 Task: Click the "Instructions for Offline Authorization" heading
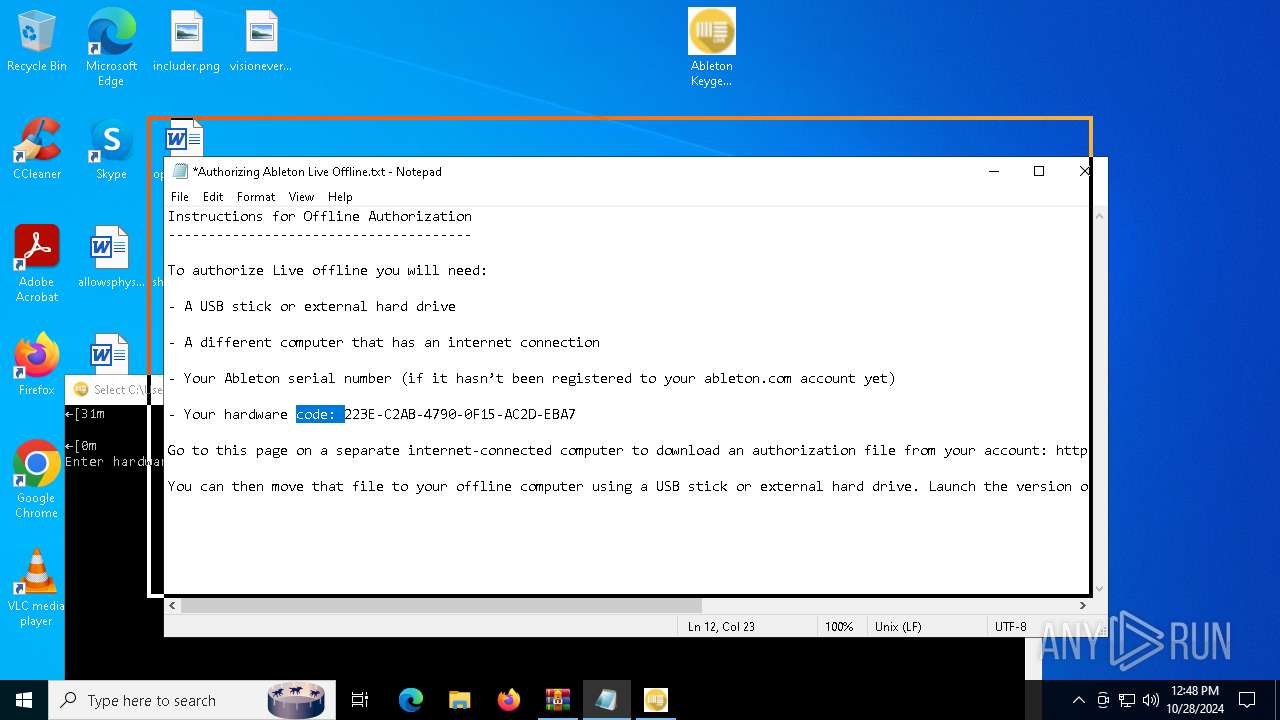click(320, 216)
